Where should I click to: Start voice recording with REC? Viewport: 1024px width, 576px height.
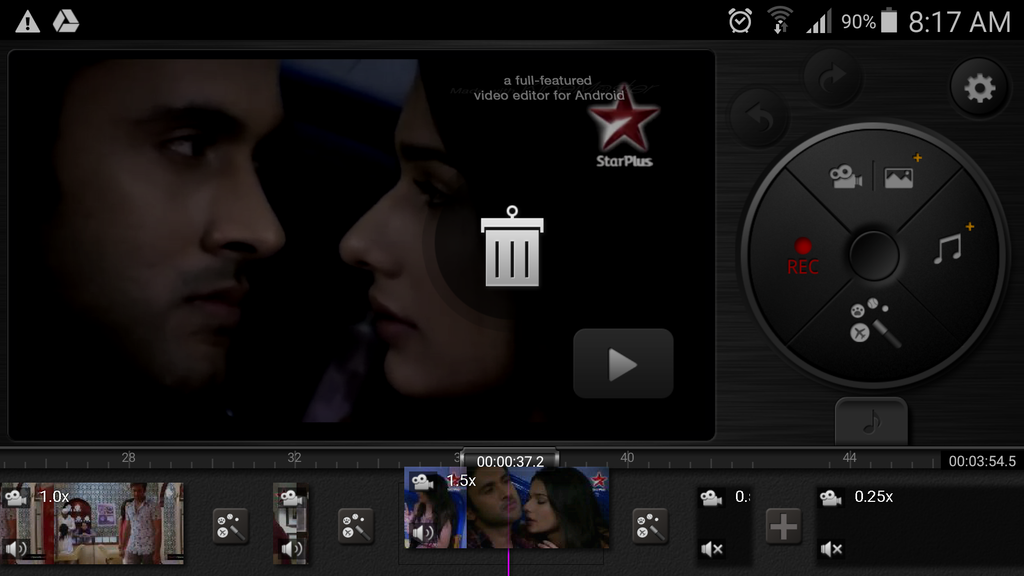pos(803,257)
